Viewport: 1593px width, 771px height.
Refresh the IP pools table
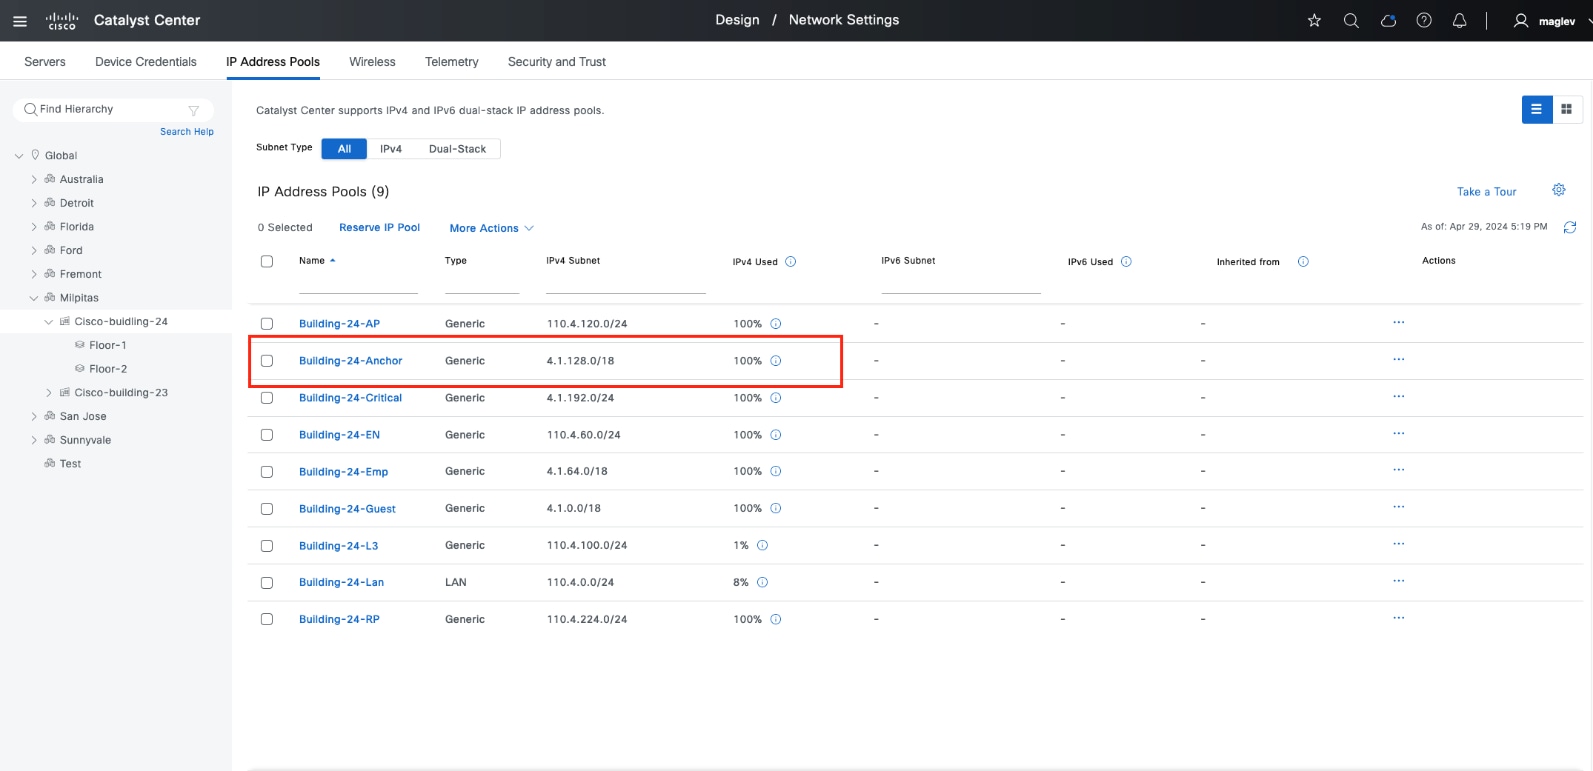[x=1569, y=228]
